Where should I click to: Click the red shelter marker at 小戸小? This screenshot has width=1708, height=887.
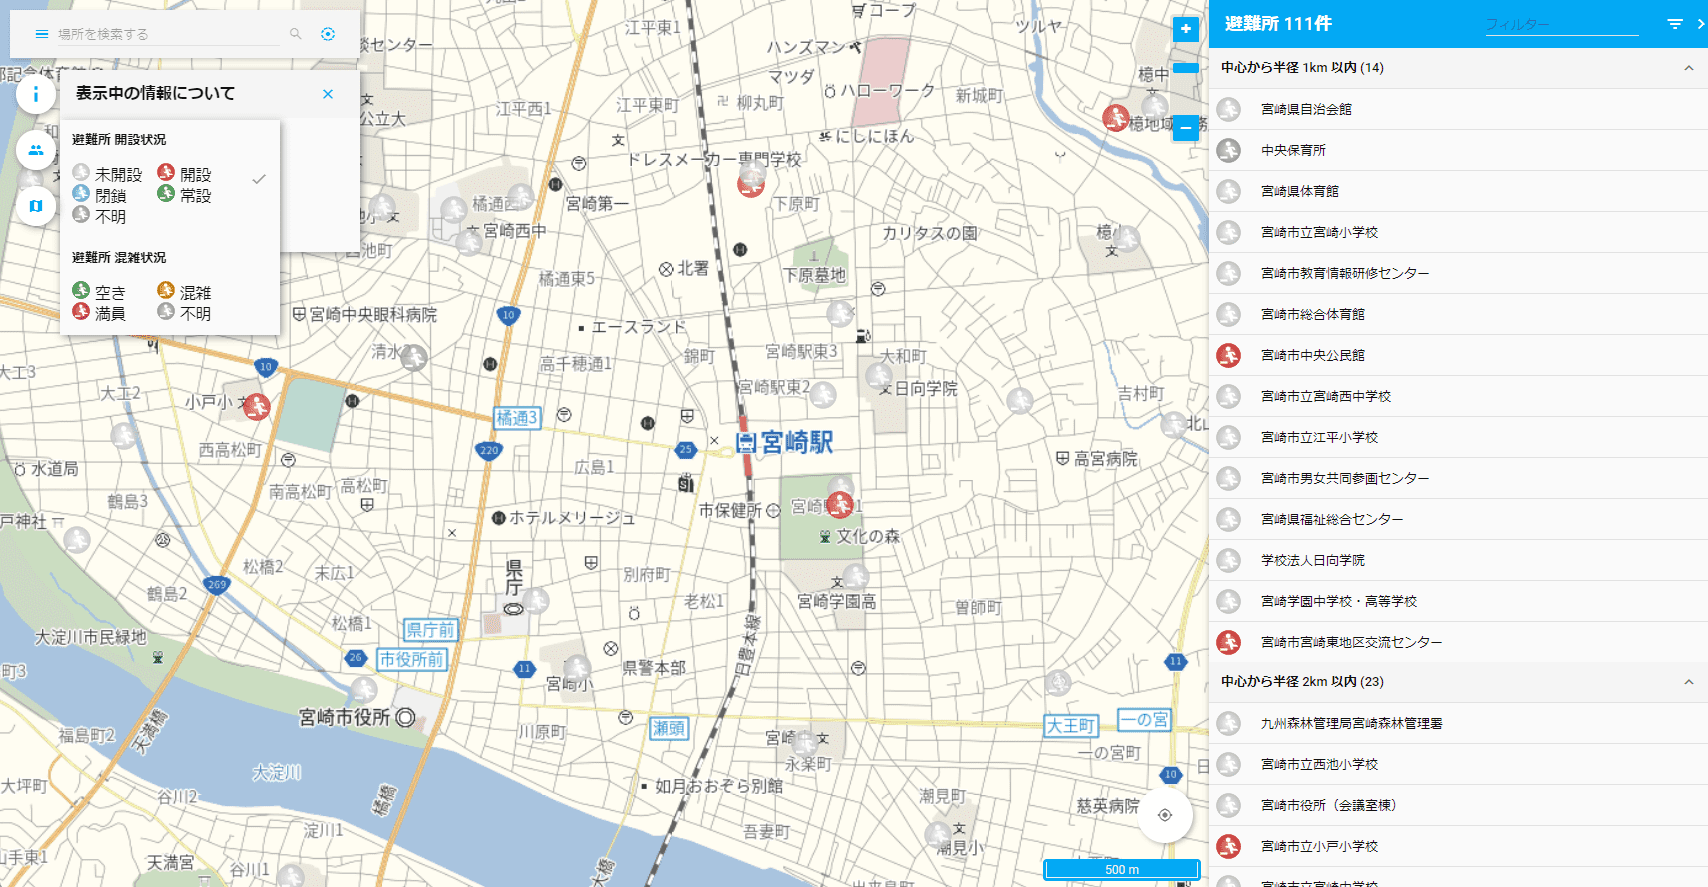point(257,406)
